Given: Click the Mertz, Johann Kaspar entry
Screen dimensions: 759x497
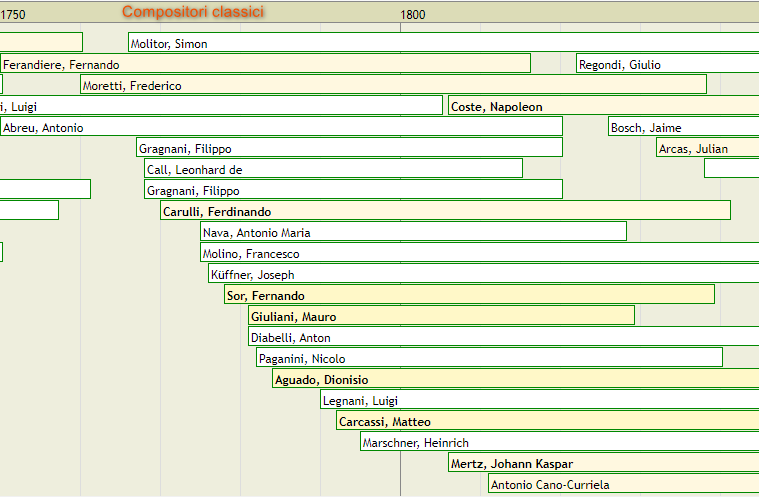Looking at the screenshot, I should point(603,463).
